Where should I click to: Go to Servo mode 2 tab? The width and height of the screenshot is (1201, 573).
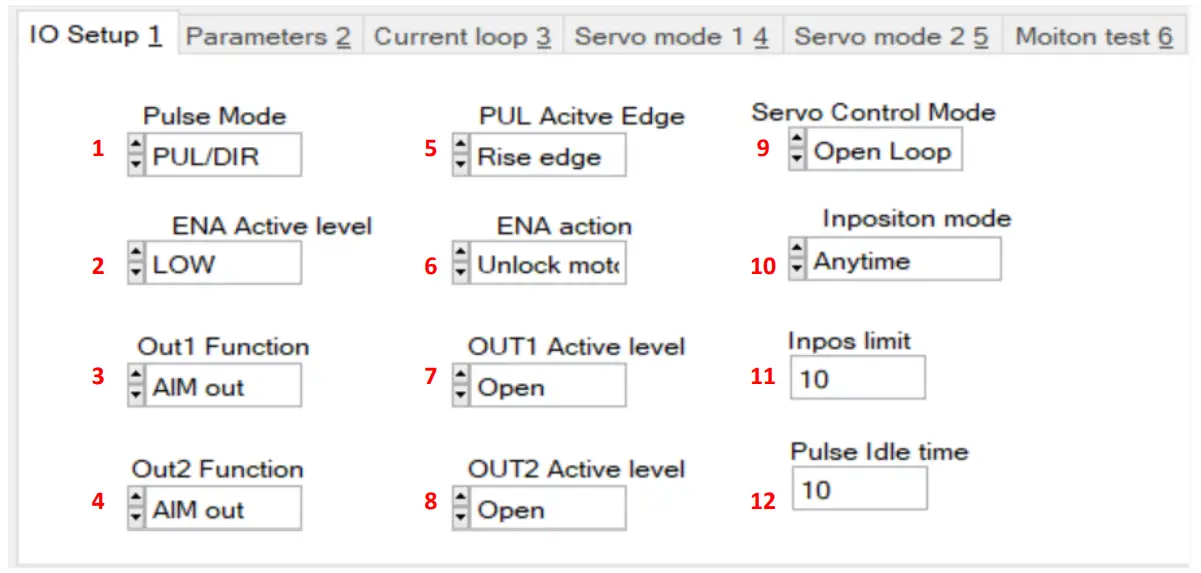(891, 37)
